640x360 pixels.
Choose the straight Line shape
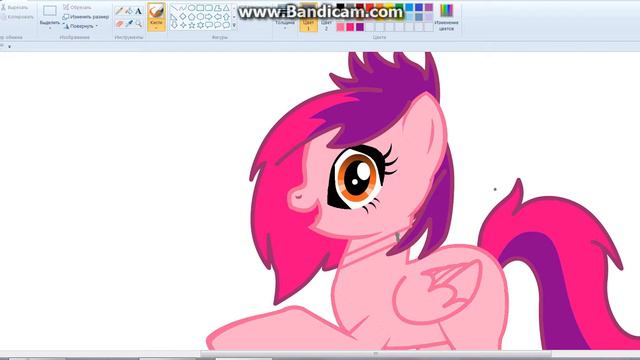174,8
